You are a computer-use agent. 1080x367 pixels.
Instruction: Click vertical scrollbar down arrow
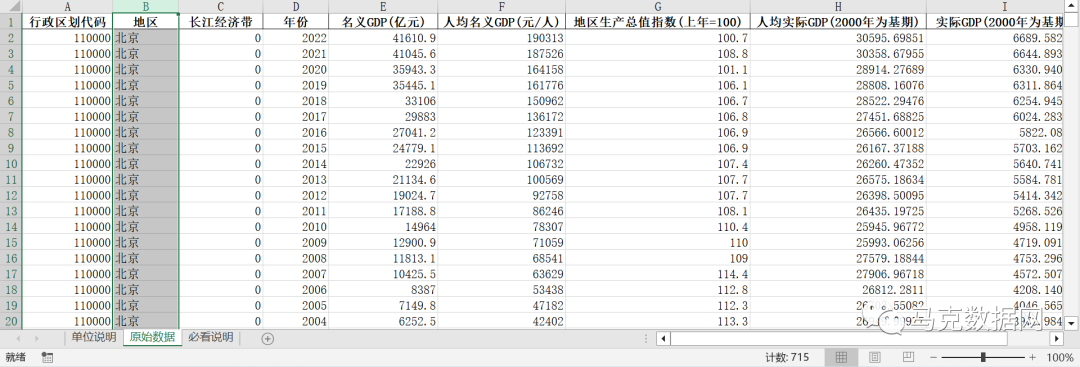point(1072,322)
